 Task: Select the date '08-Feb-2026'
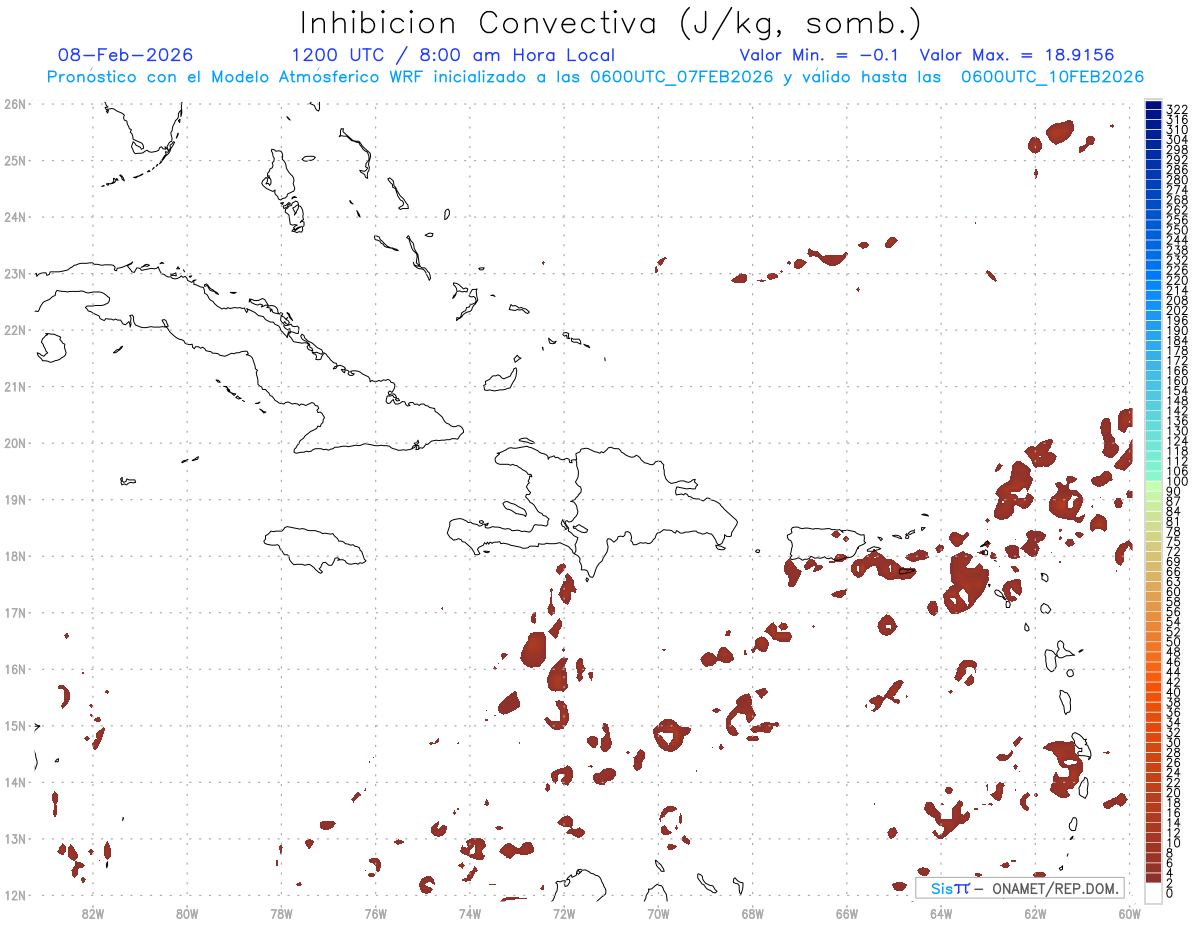click(x=125, y=55)
